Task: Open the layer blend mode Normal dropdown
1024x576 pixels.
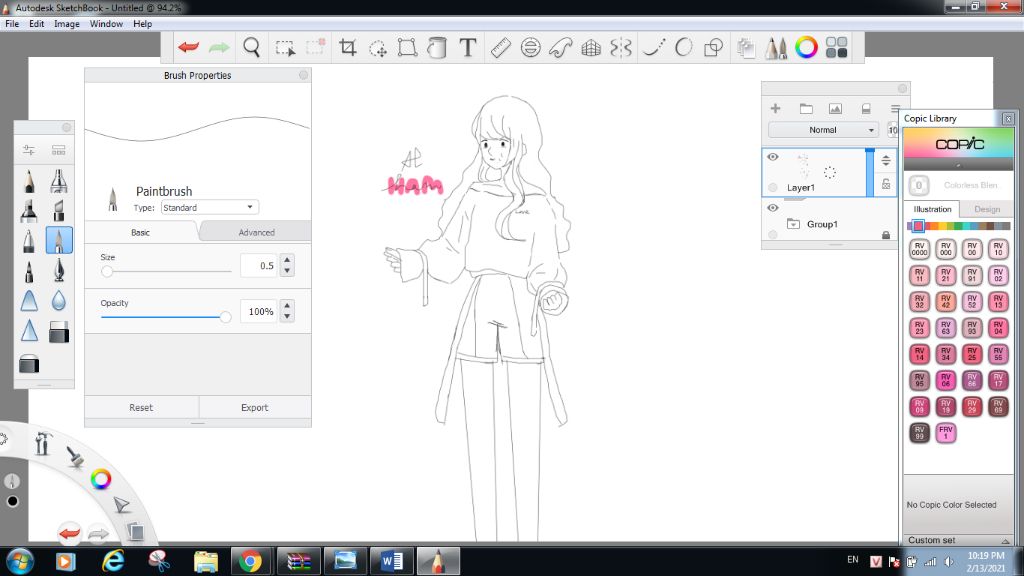Action: pos(823,130)
